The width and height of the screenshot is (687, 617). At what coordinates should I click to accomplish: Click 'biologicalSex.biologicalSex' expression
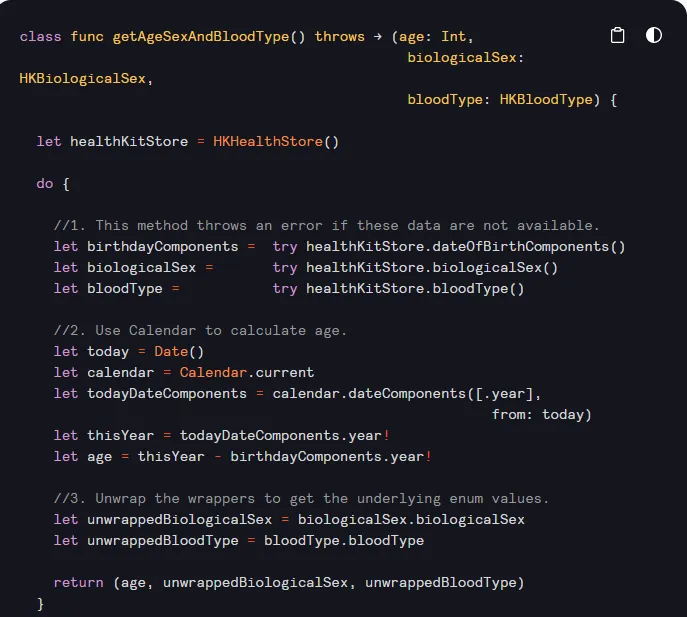(411, 520)
